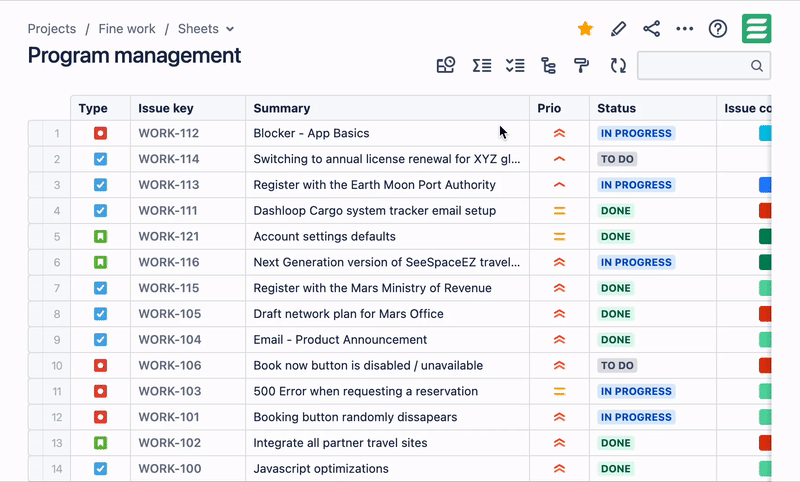Open the Fine work project breadcrumb
800x482 pixels.
click(x=127, y=29)
